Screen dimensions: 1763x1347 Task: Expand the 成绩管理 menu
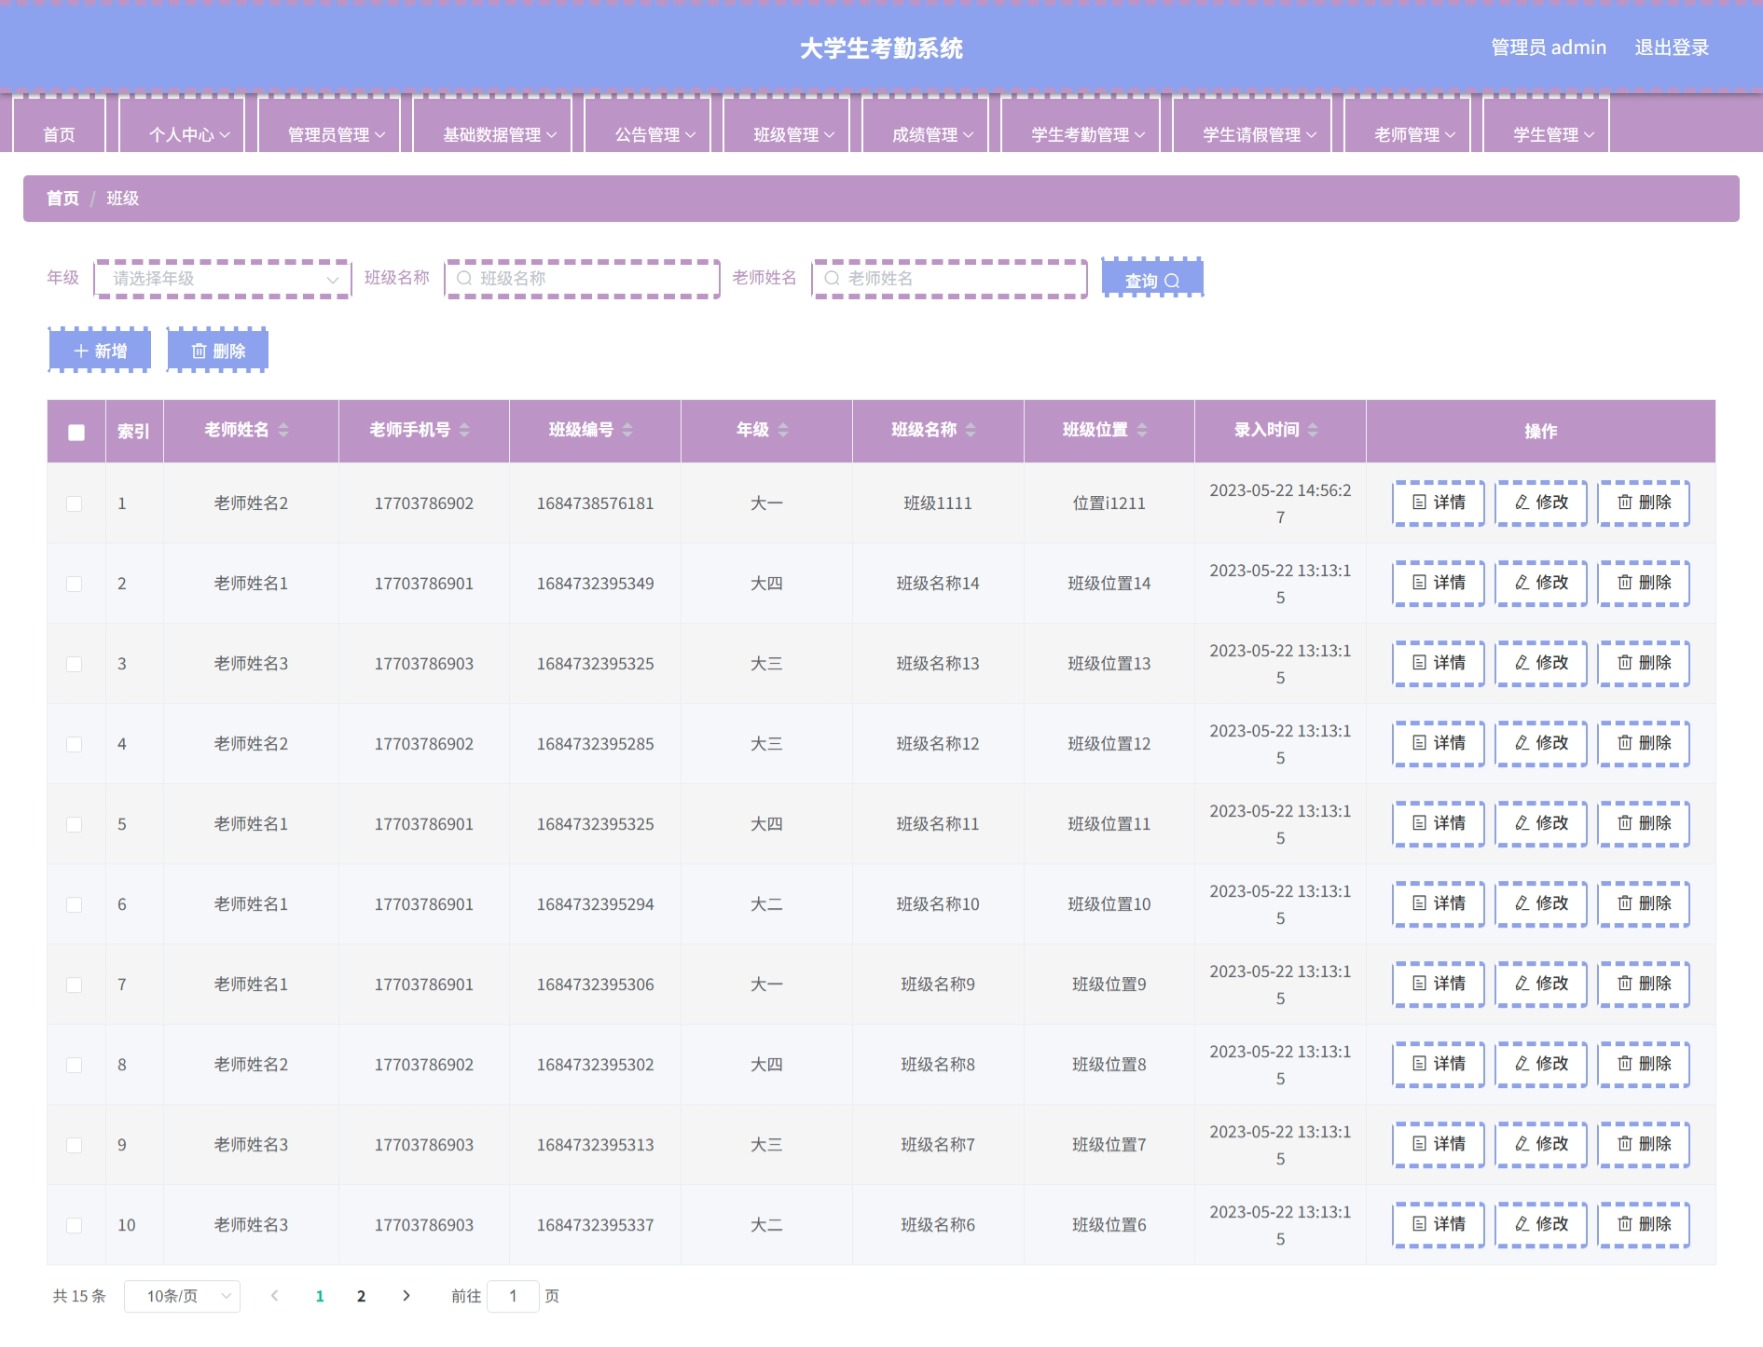pyautogui.click(x=925, y=126)
